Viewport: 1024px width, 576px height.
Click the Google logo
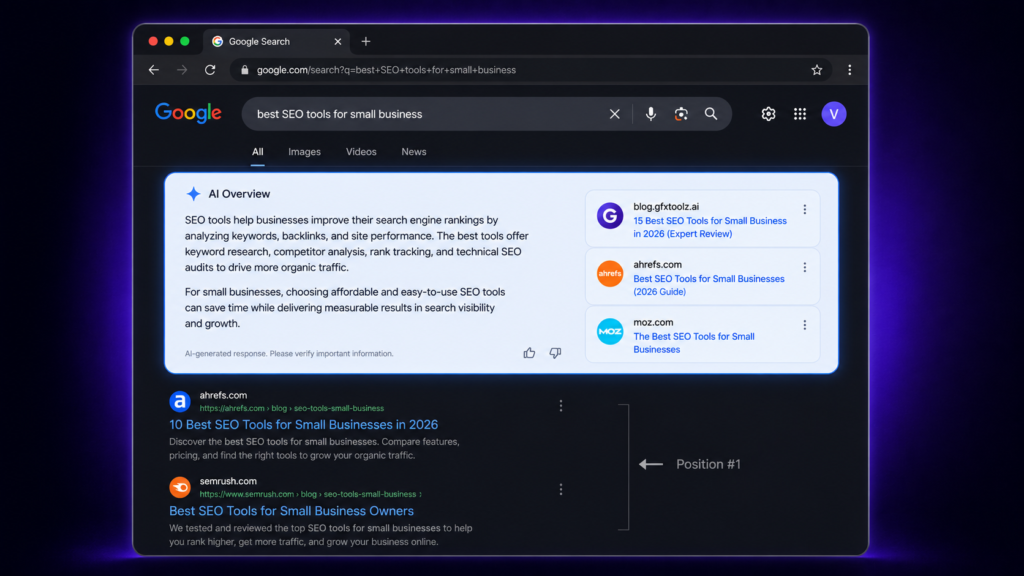pyautogui.click(x=188, y=113)
